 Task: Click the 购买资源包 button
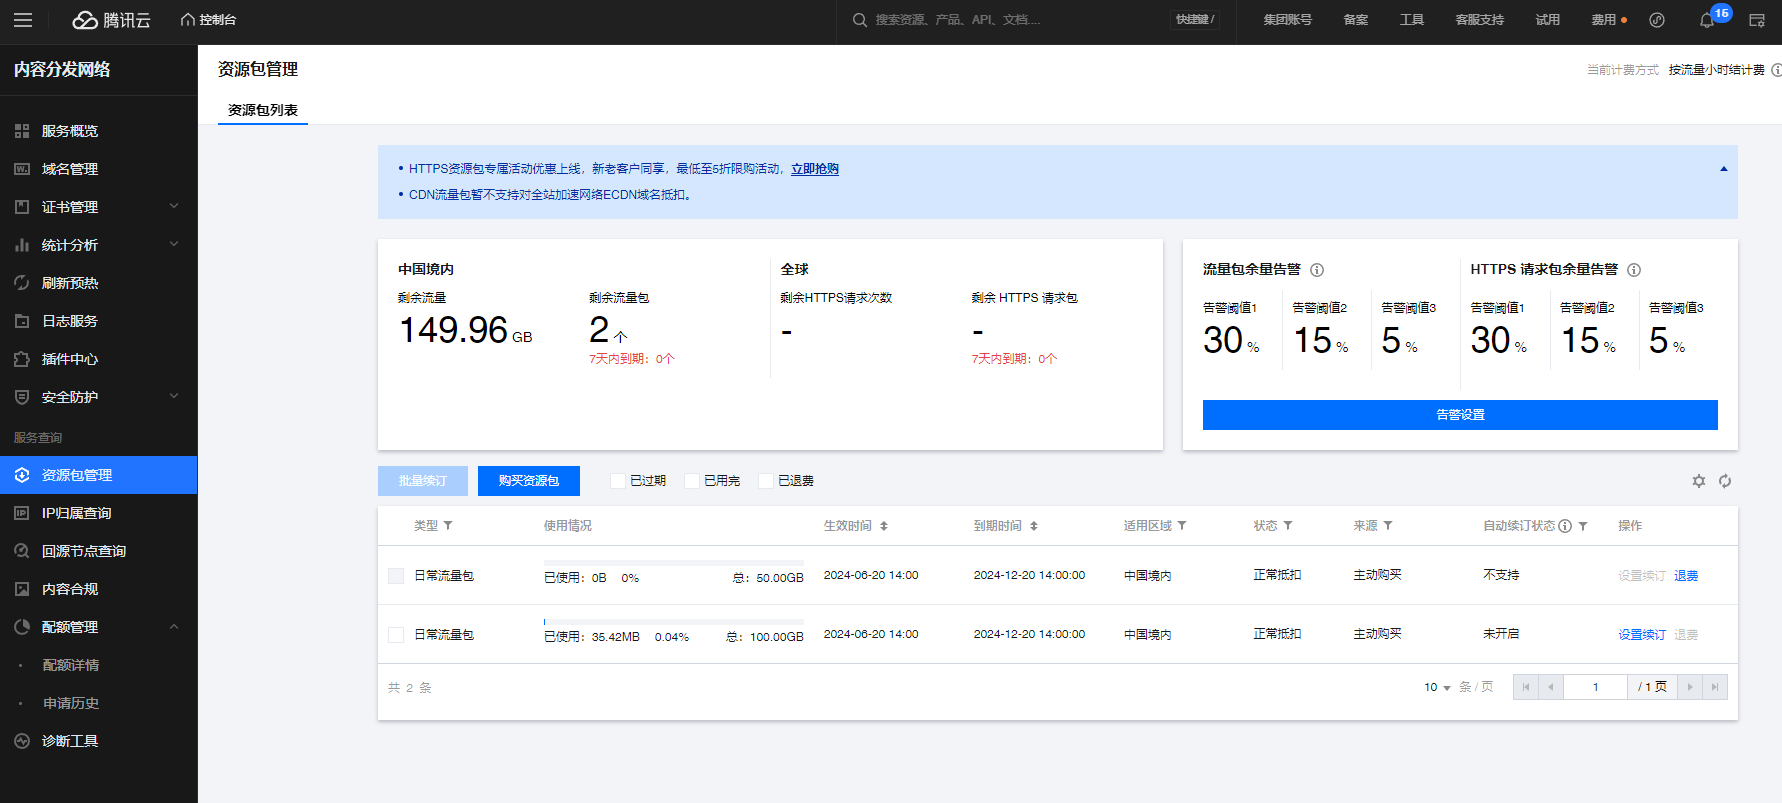[x=529, y=481]
